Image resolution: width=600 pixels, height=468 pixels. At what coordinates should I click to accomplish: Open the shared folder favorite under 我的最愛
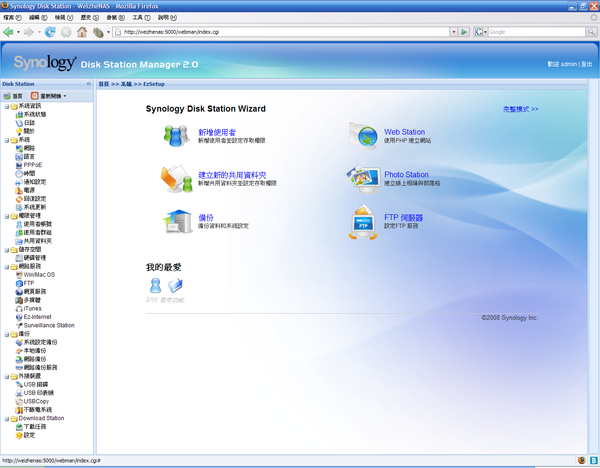175,285
